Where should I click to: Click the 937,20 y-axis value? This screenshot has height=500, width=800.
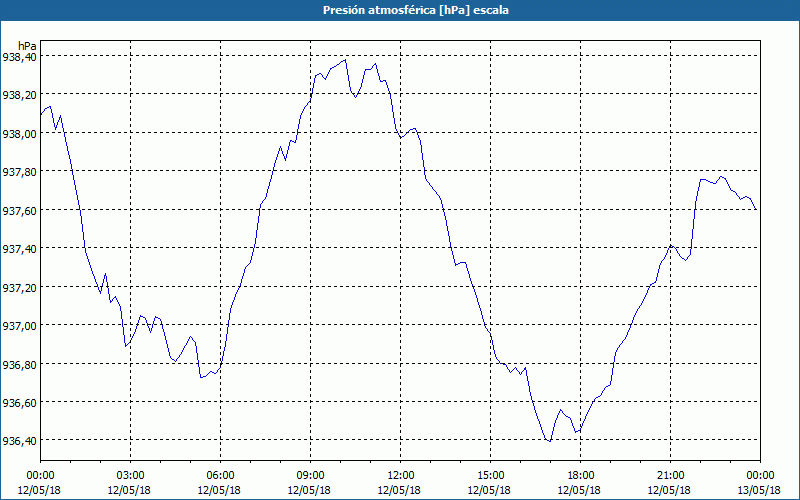pos(19,287)
